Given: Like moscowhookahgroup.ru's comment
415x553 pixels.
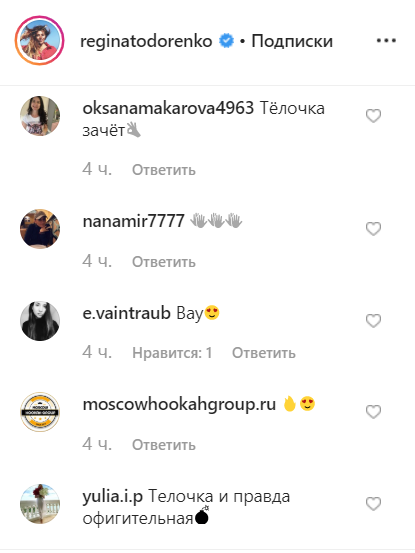Looking at the screenshot, I should click(373, 412).
